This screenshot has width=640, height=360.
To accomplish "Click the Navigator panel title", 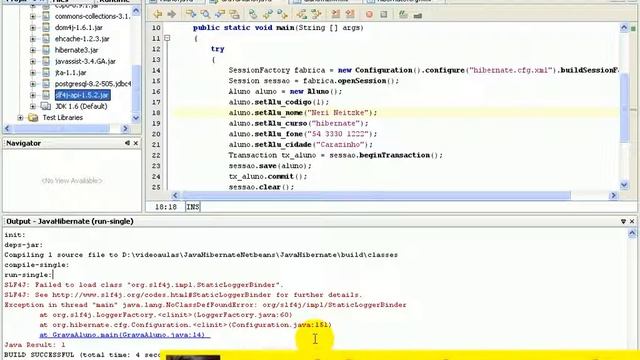I will point(23,143).
